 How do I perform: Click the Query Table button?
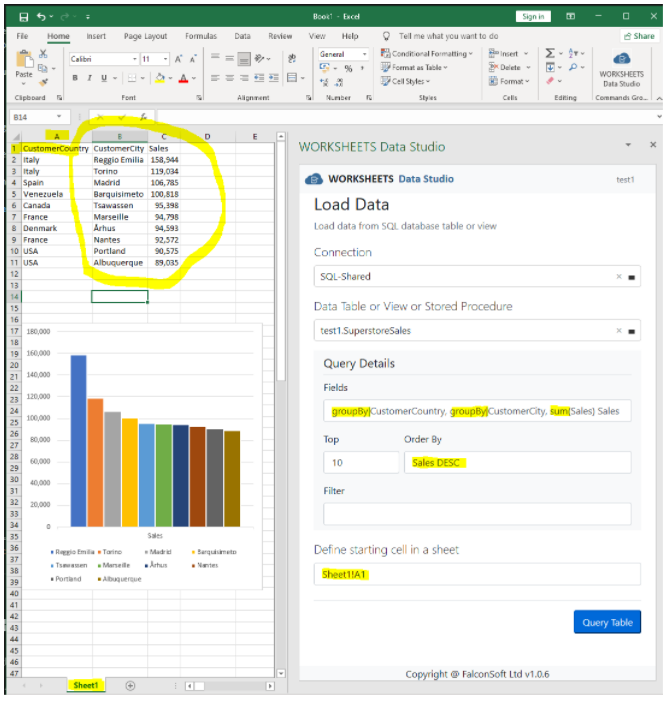[607, 622]
